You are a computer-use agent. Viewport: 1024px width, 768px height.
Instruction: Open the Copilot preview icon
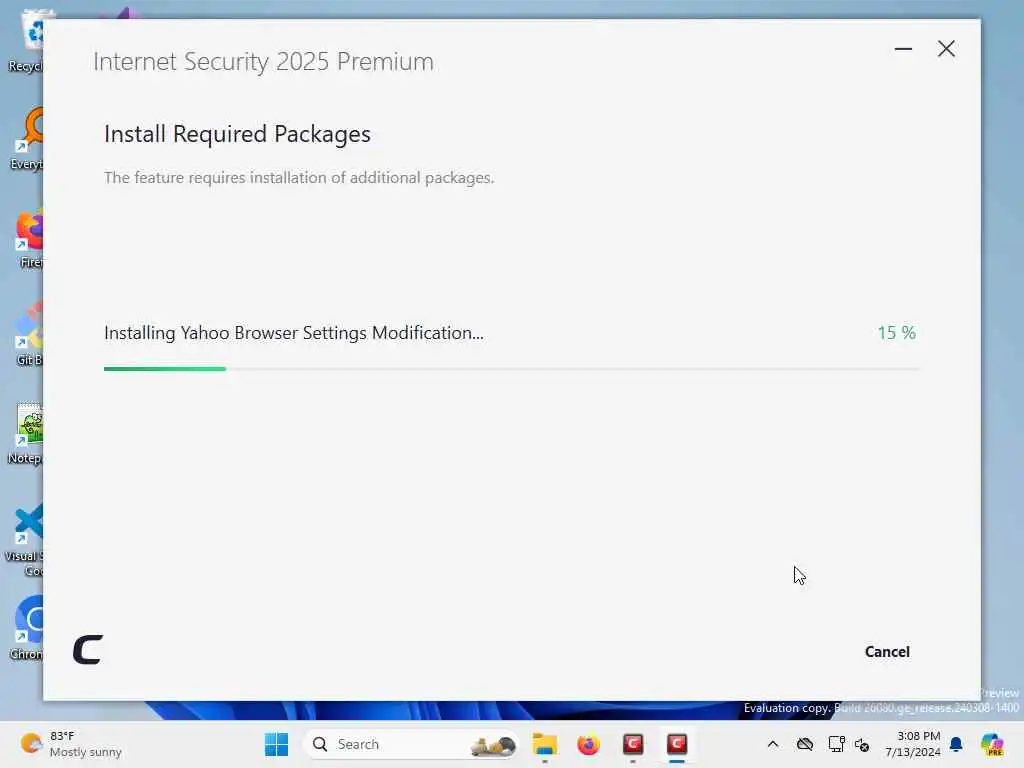tap(992, 744)
